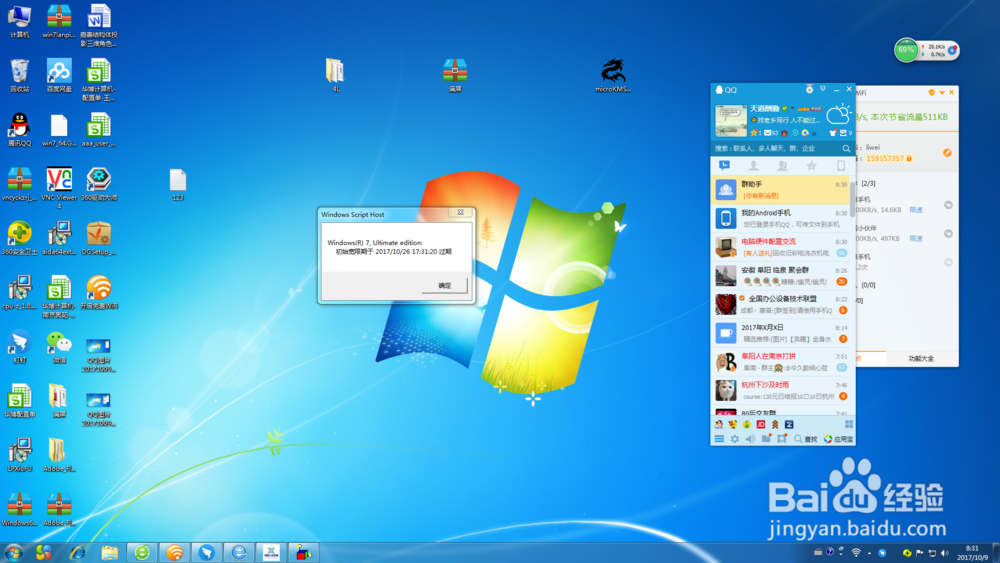This screenshot has height=563, width=1000.
Task: Select the microKMS dragon icon
Action: tap(613, 75)
